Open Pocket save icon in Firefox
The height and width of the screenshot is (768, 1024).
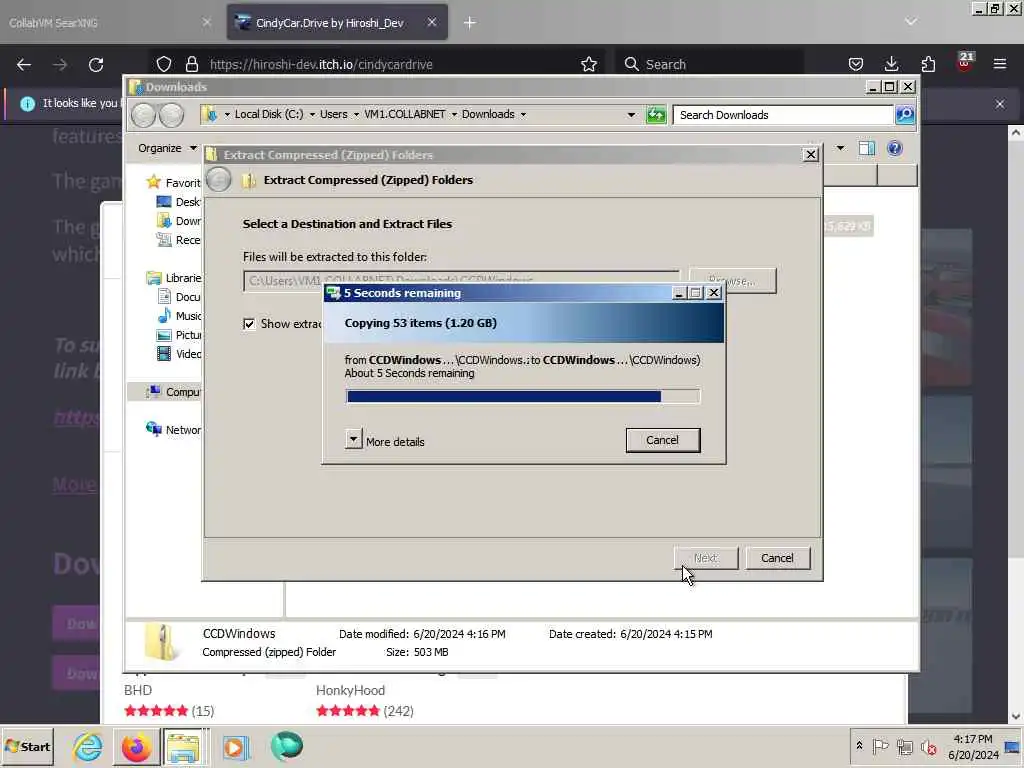click(x=856, y=64)
